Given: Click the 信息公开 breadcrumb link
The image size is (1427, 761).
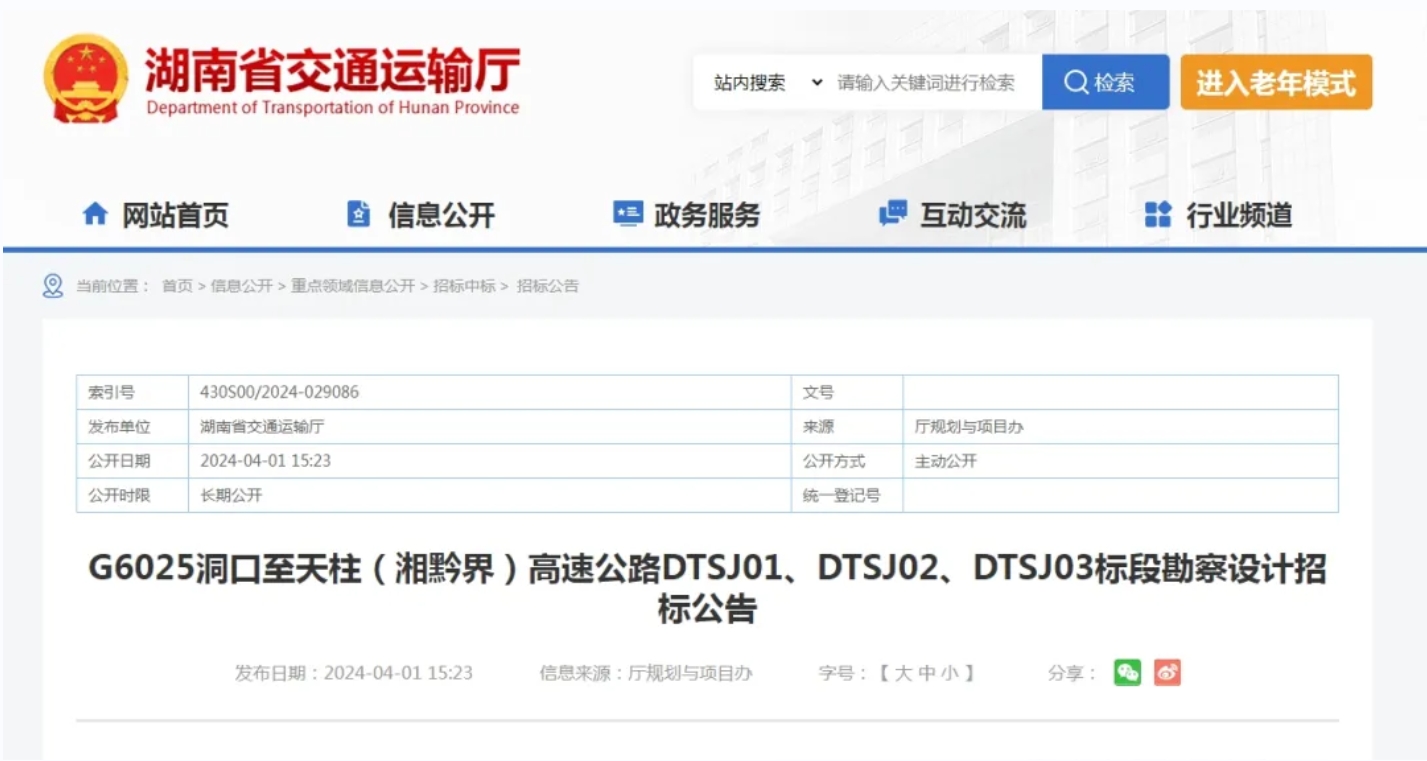Looking at the screenshot, I should coord(241,286).
